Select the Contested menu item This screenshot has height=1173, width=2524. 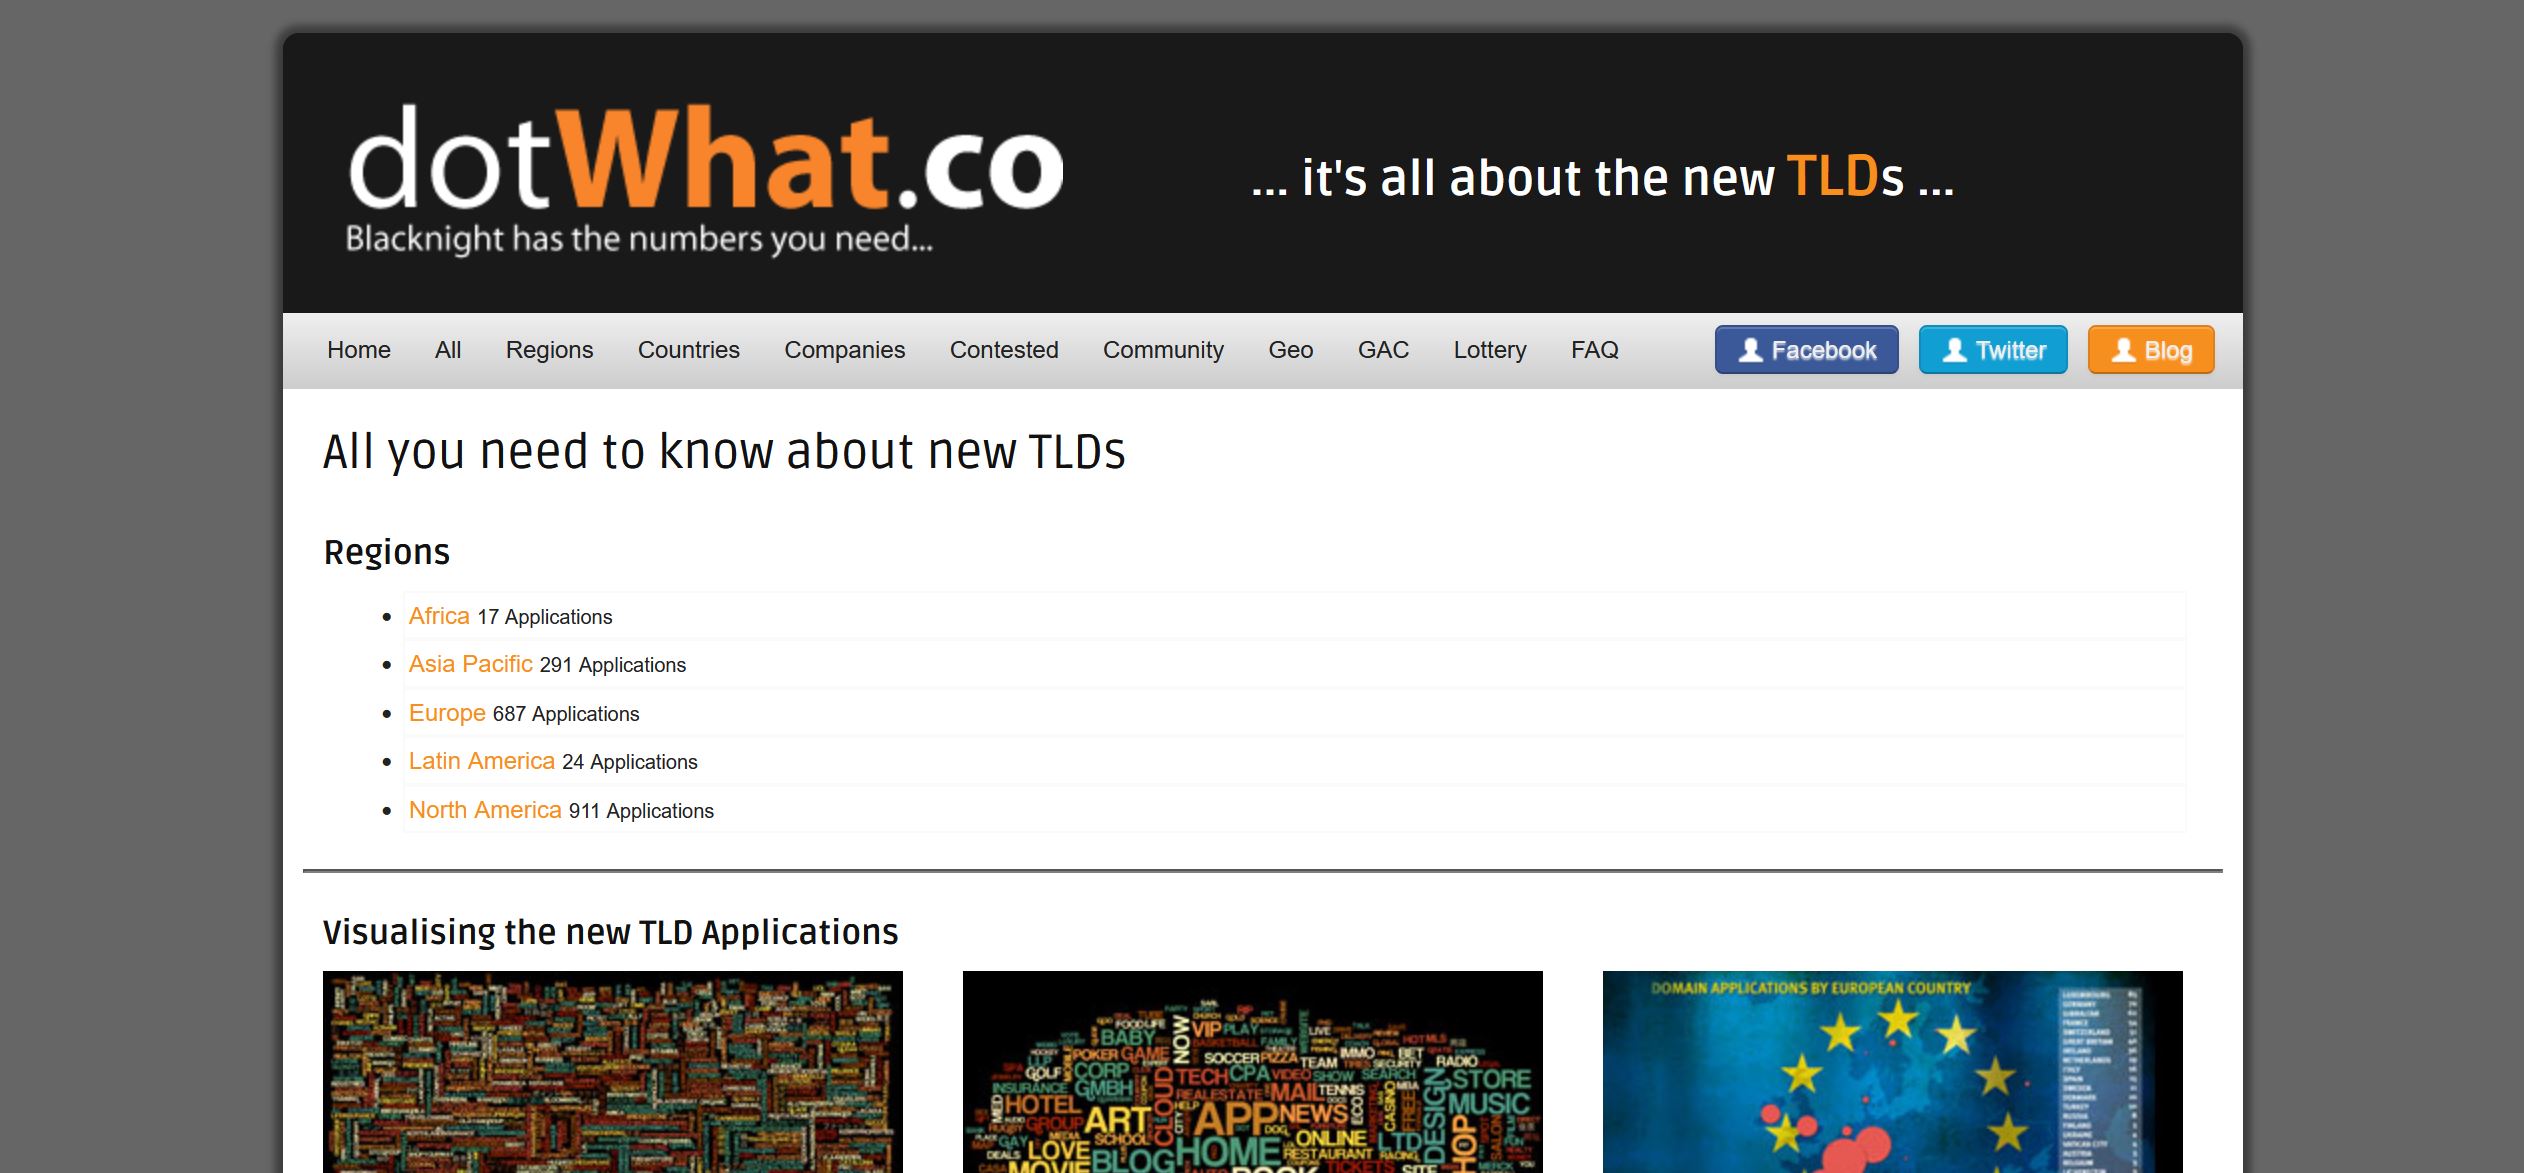[1004, 350]
